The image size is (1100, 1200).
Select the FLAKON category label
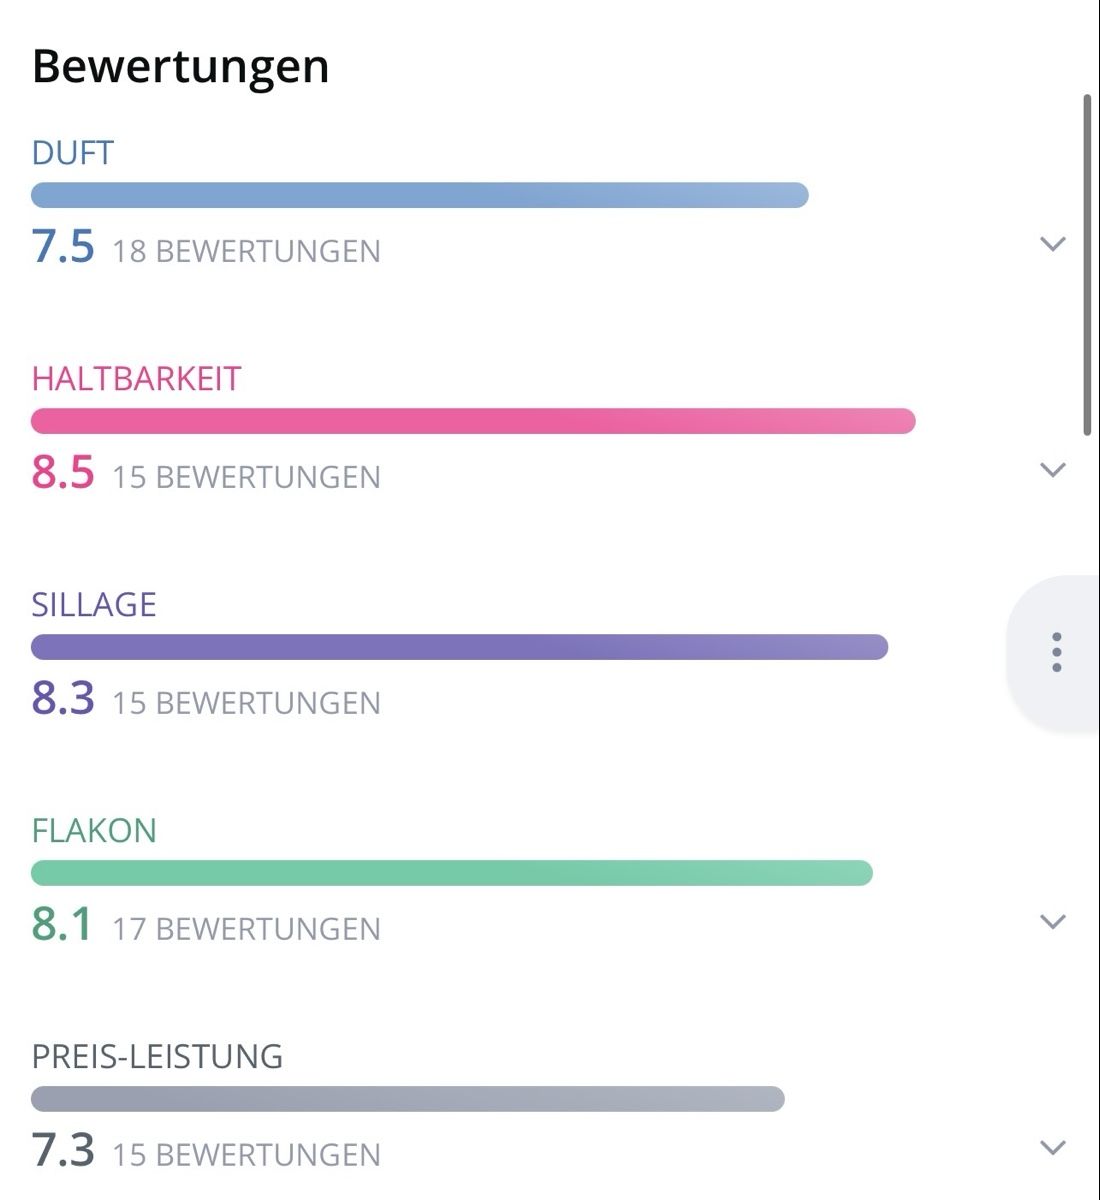point(94,831)
